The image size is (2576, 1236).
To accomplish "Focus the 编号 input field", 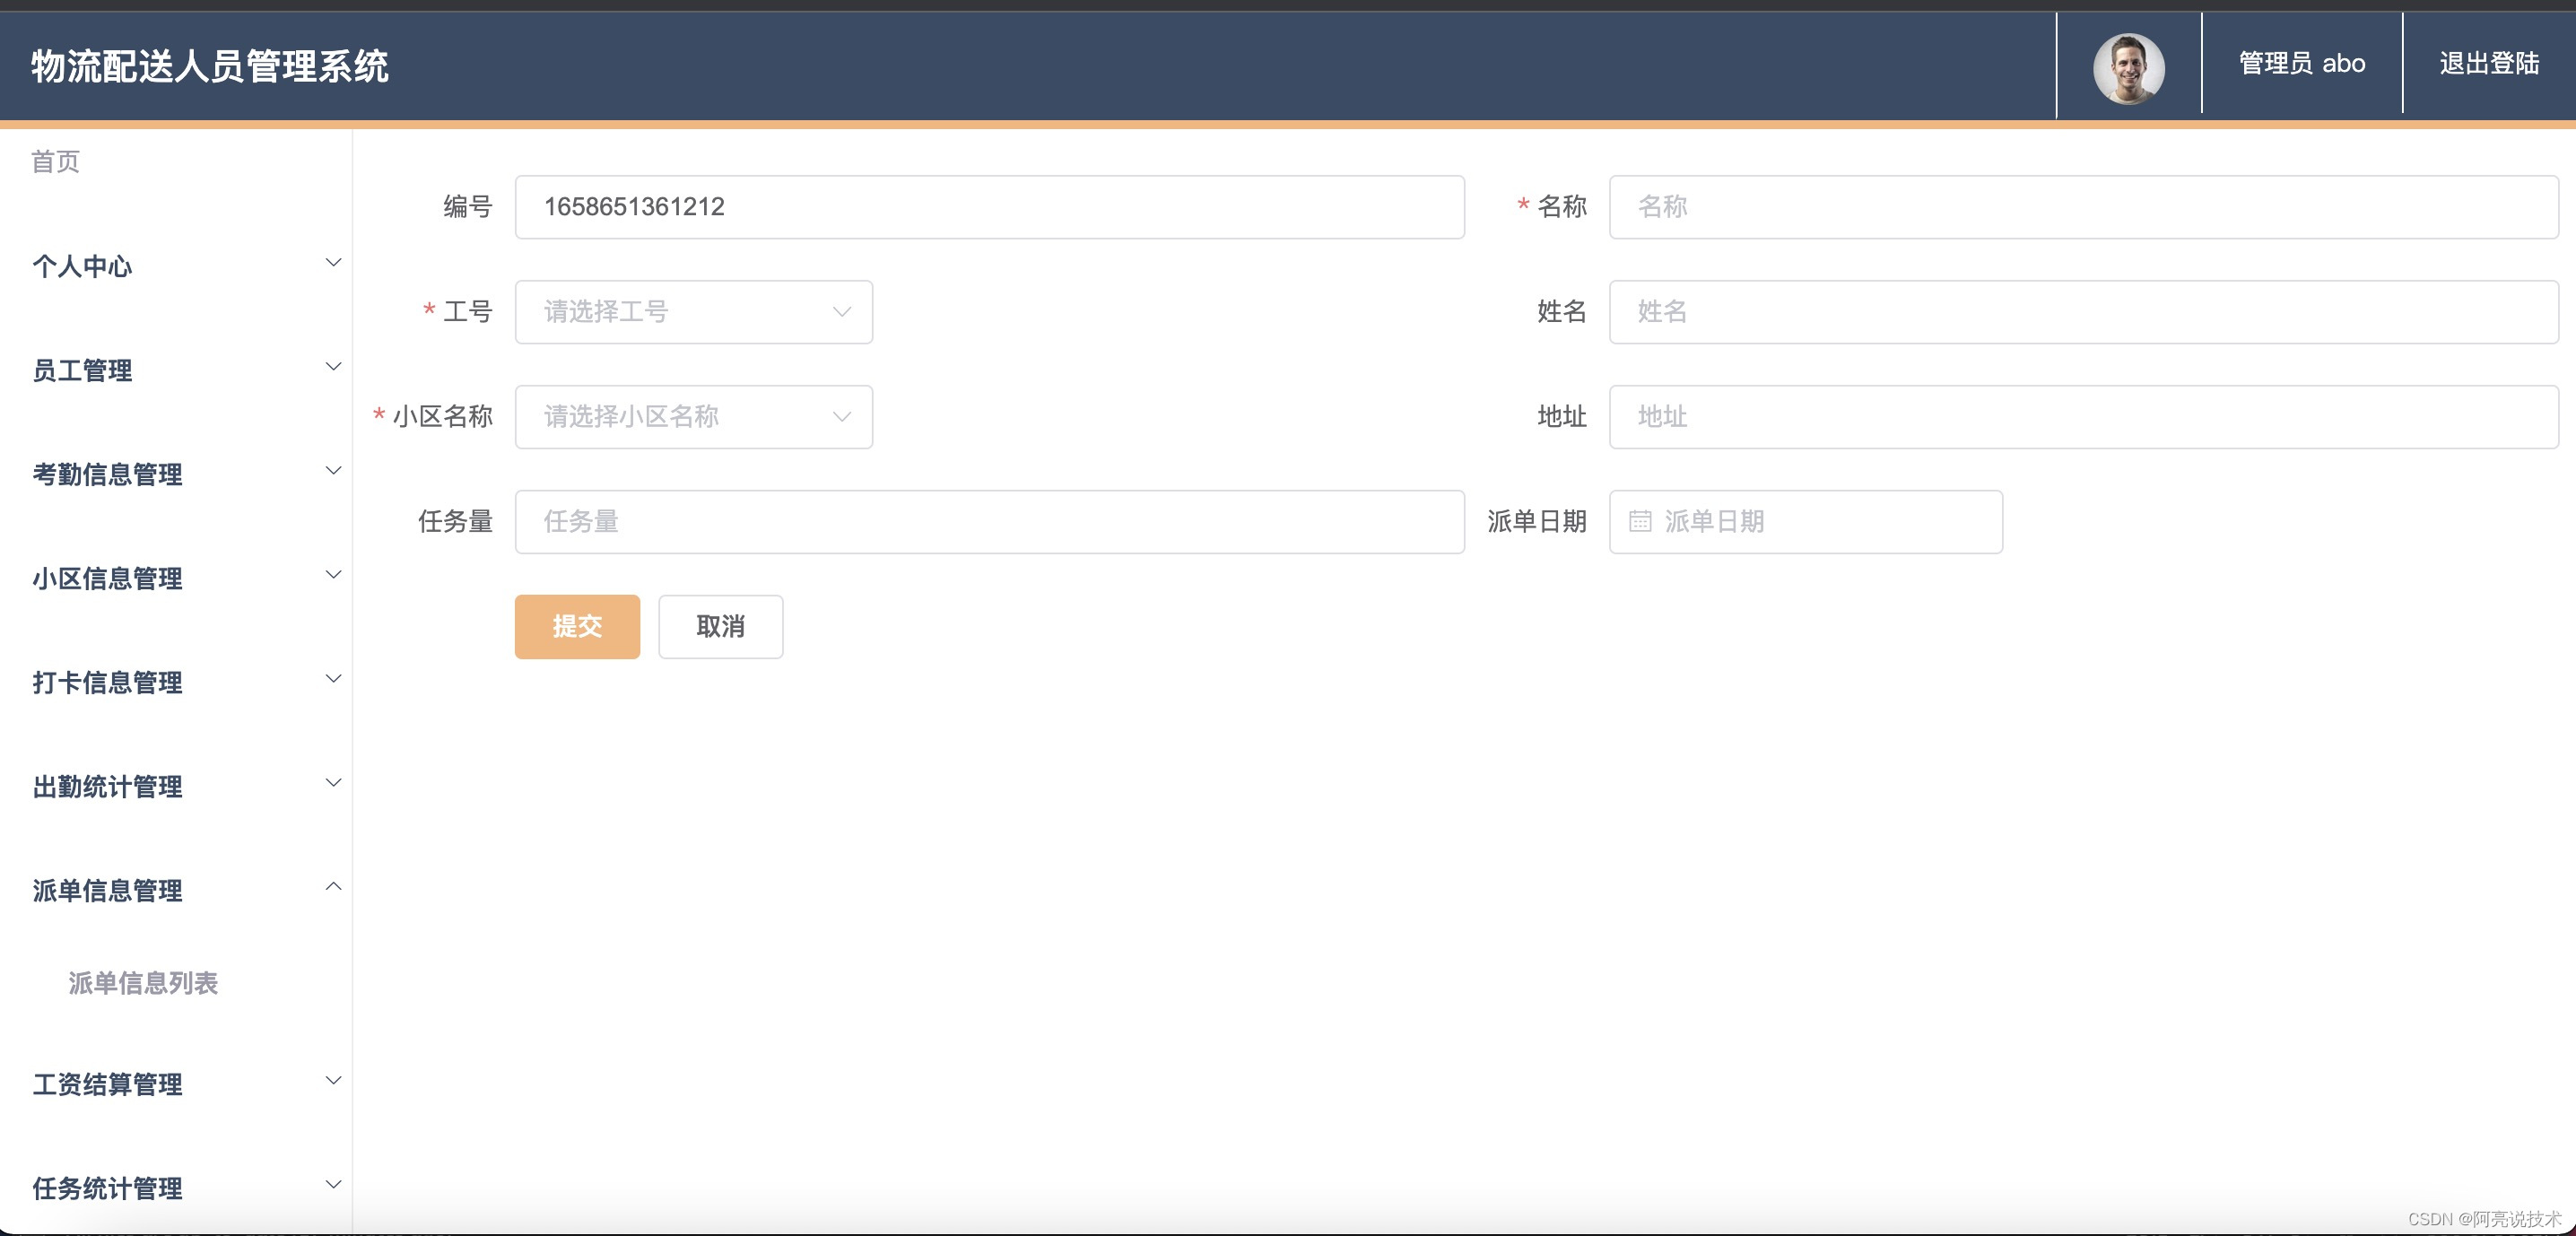I will pos(990,207).
